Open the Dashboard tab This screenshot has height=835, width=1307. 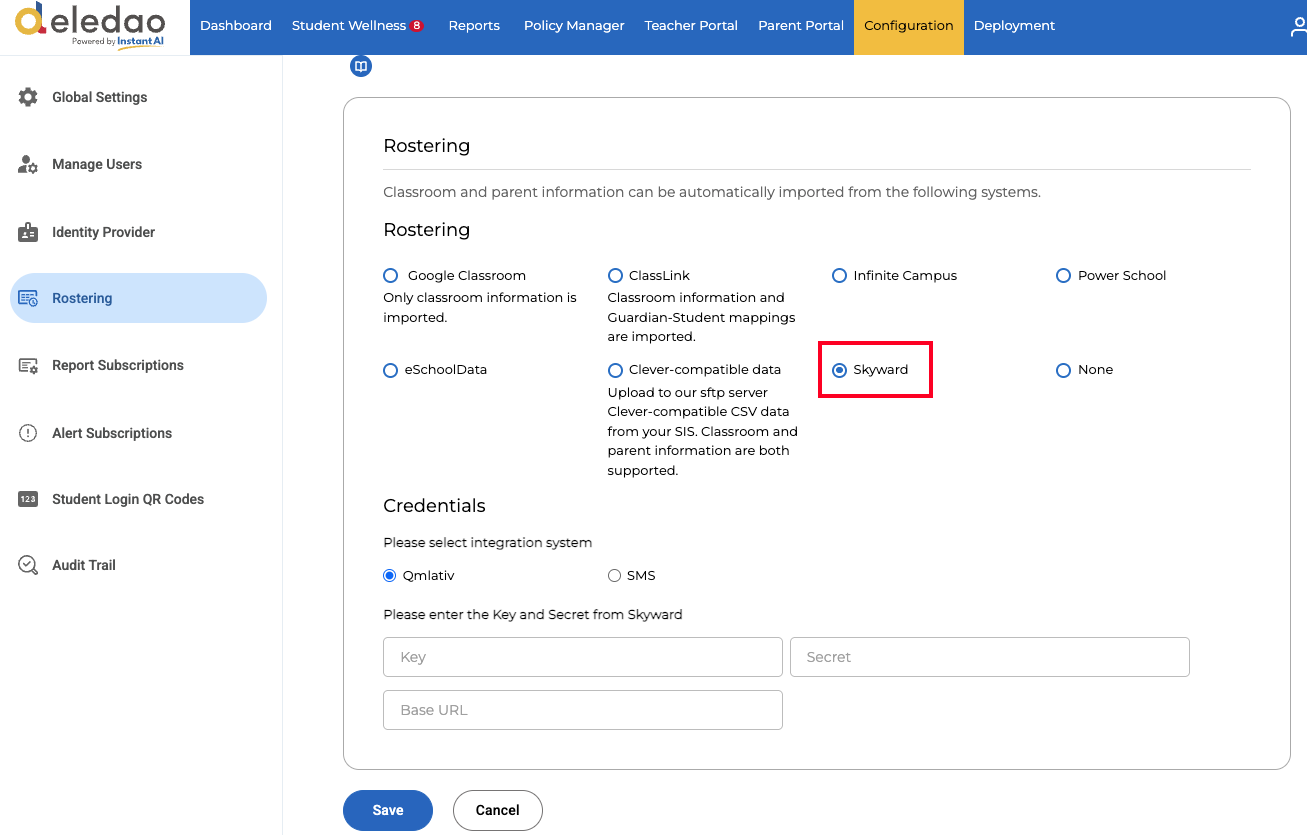236,26
